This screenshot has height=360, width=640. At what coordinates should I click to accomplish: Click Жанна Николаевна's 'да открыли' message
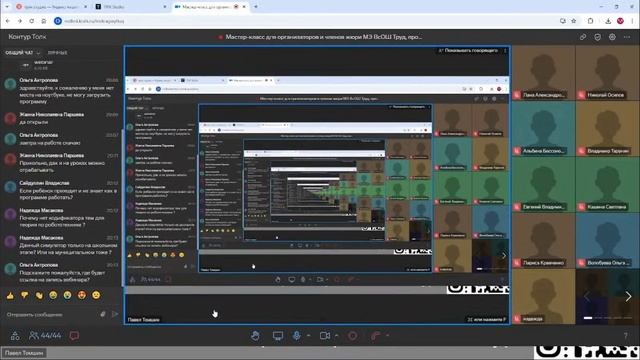(61, 118)
